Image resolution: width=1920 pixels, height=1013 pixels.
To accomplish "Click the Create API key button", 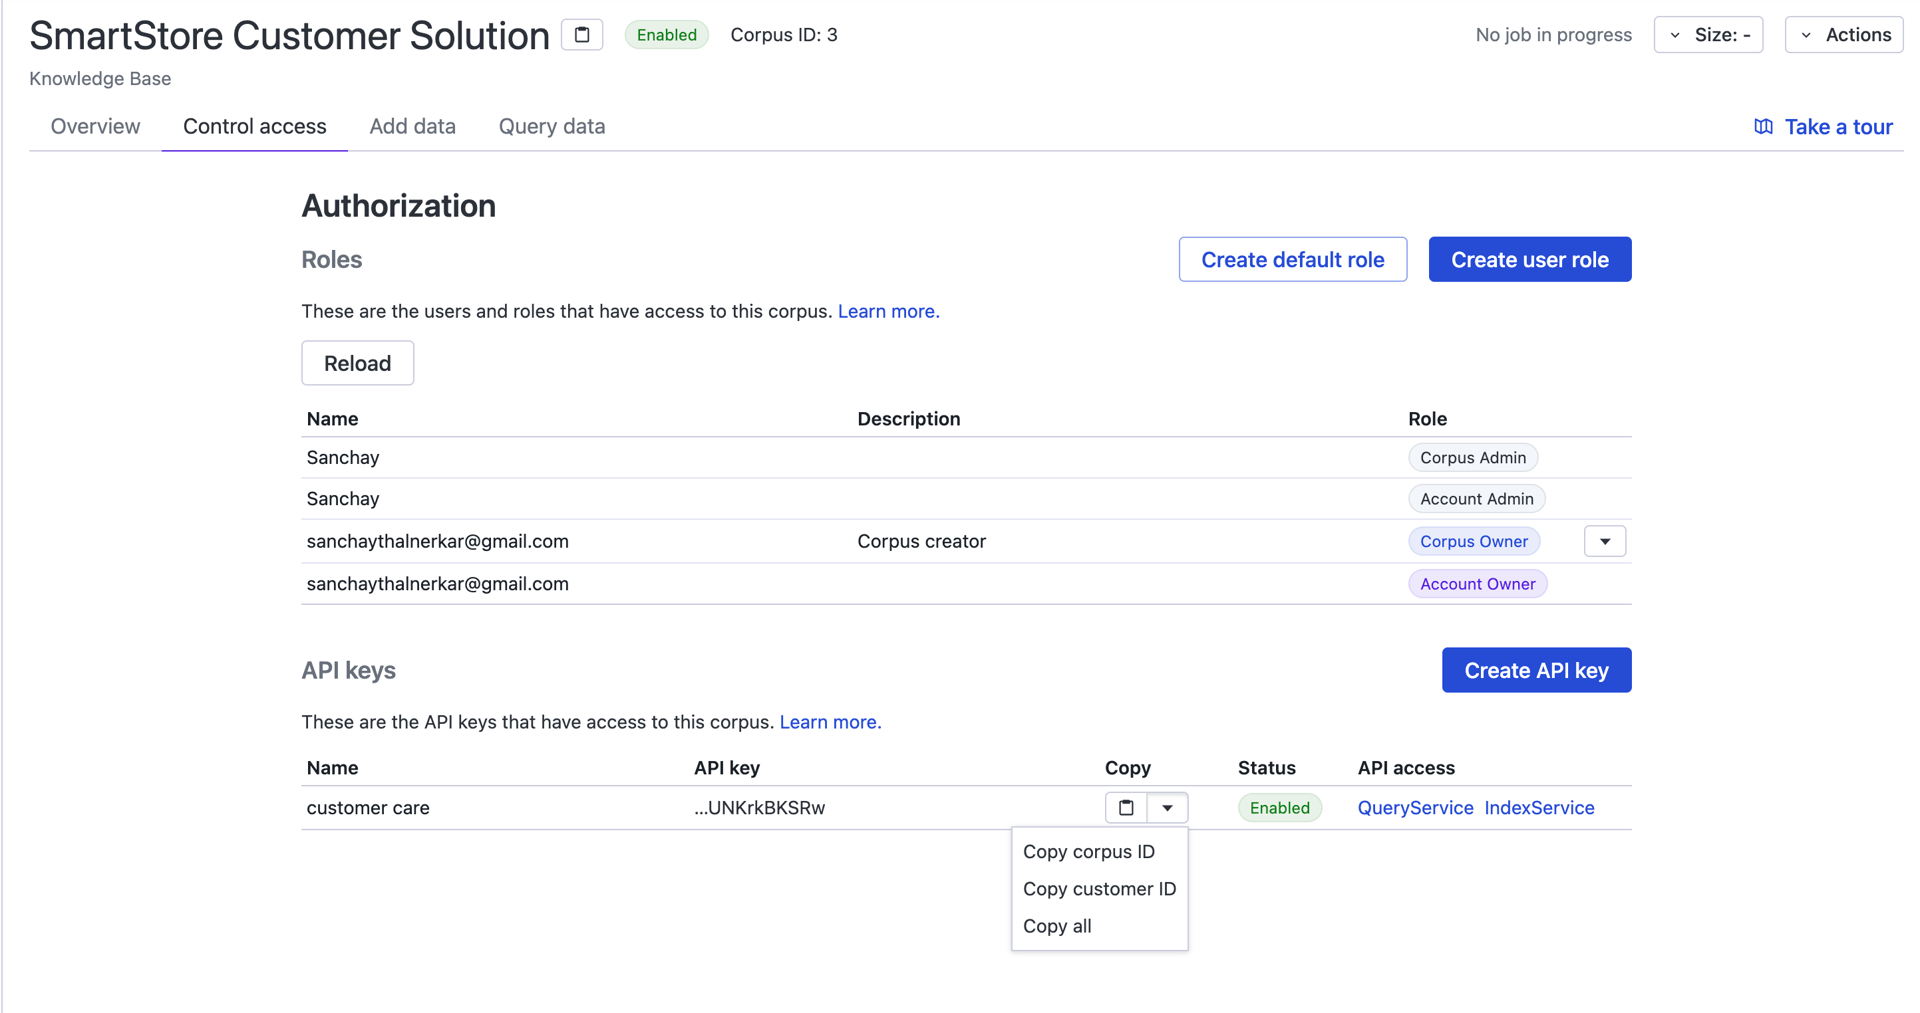I will 1536,670.
